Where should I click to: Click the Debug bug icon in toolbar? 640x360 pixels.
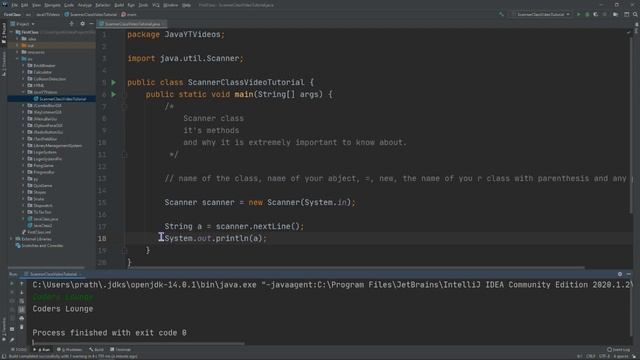(x=587, y=14)
